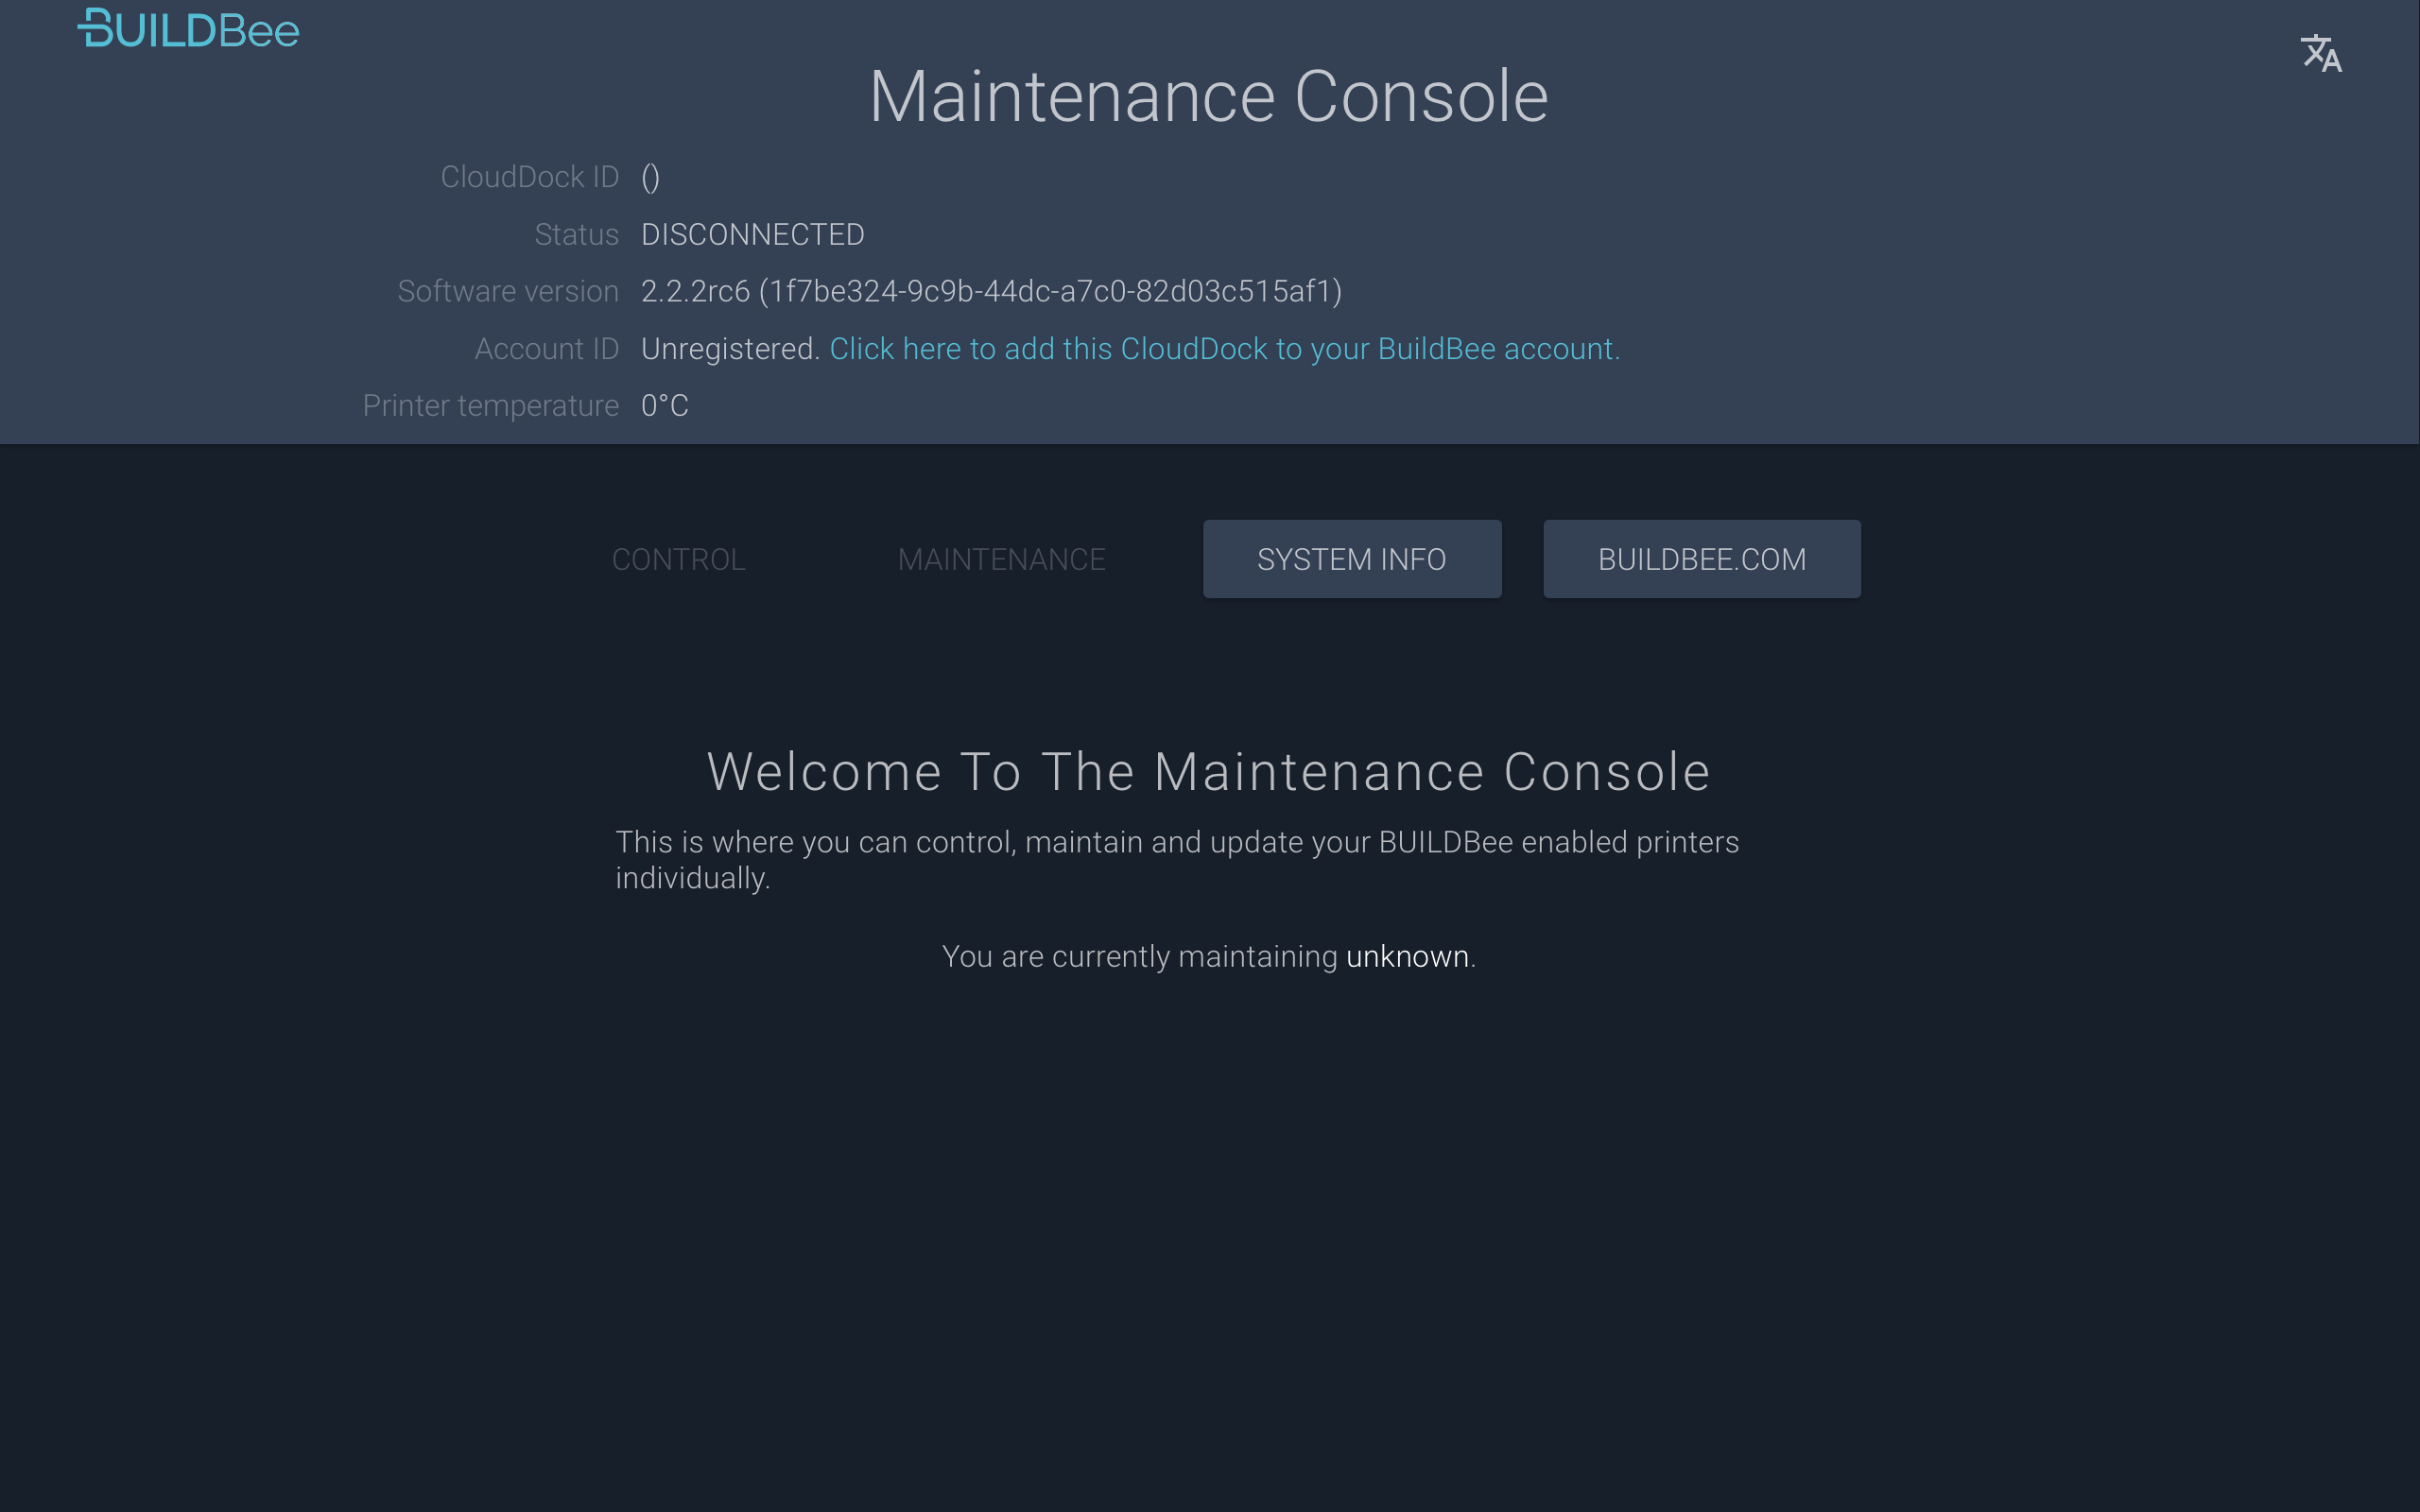Open the add CloudDock to BuildBee account link
2420x1512 pixels.
coord(1224,348)
